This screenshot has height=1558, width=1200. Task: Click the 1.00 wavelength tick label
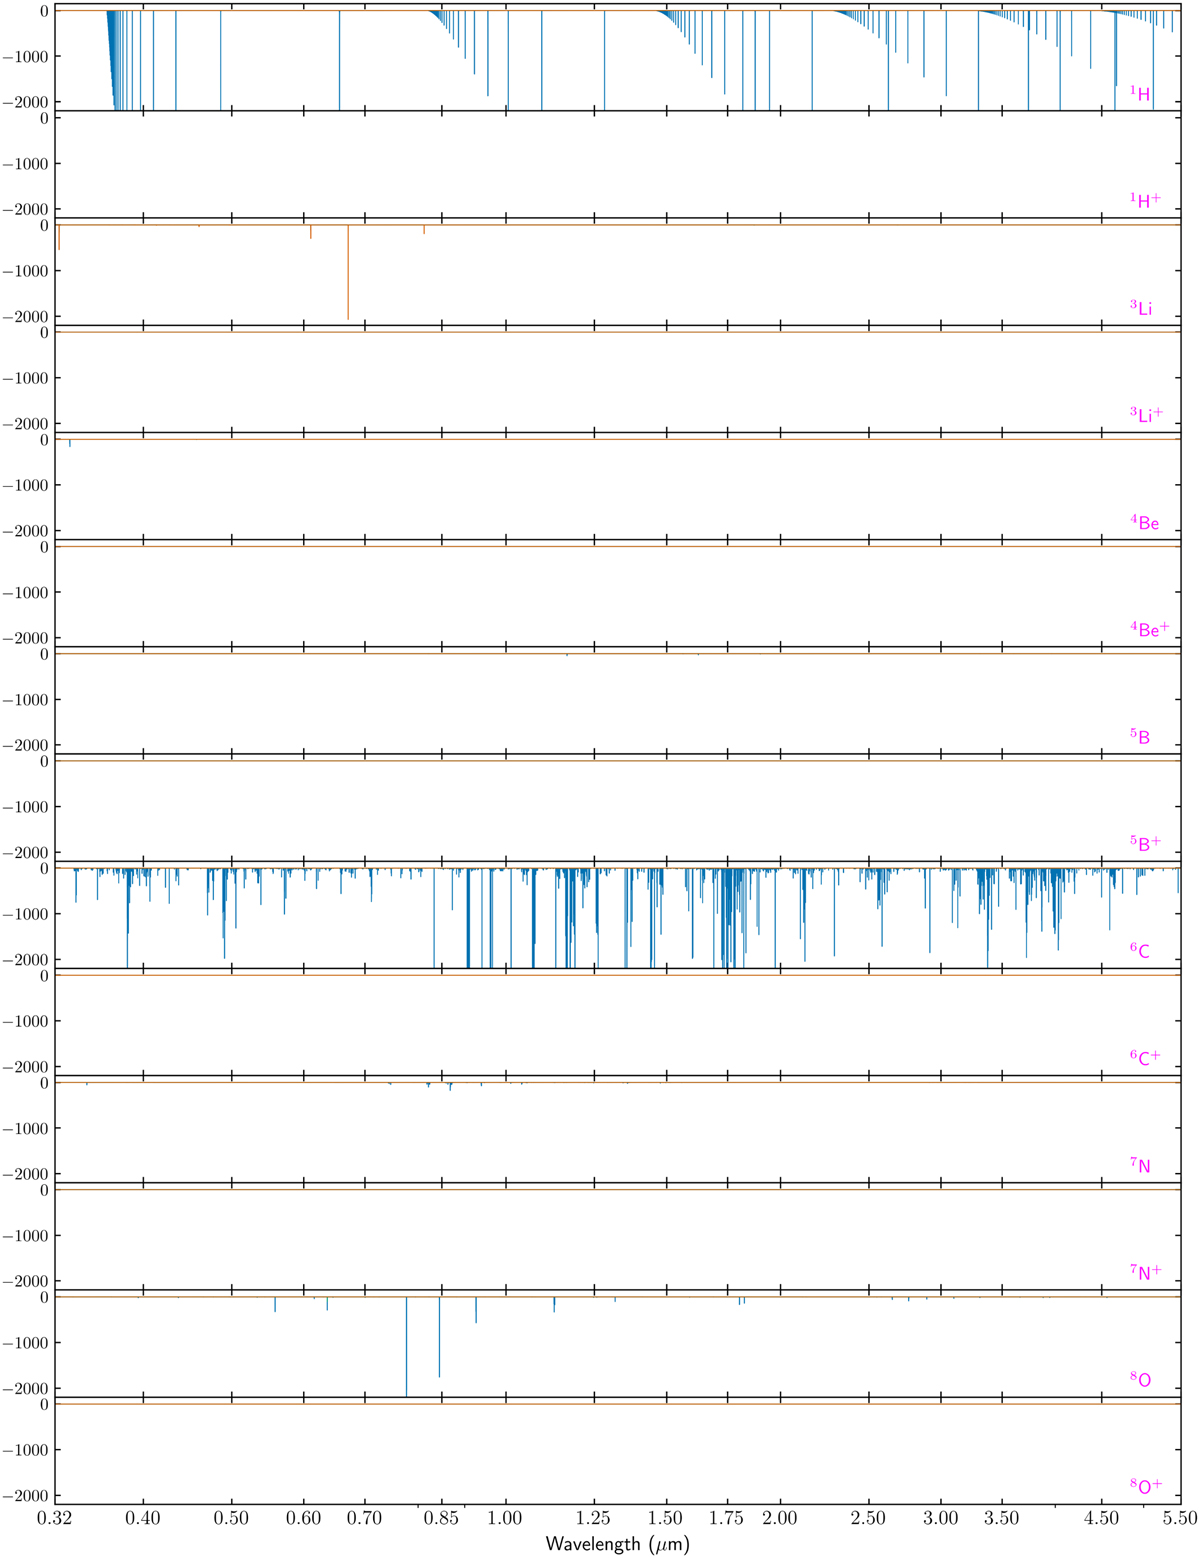click(506, 1518)
